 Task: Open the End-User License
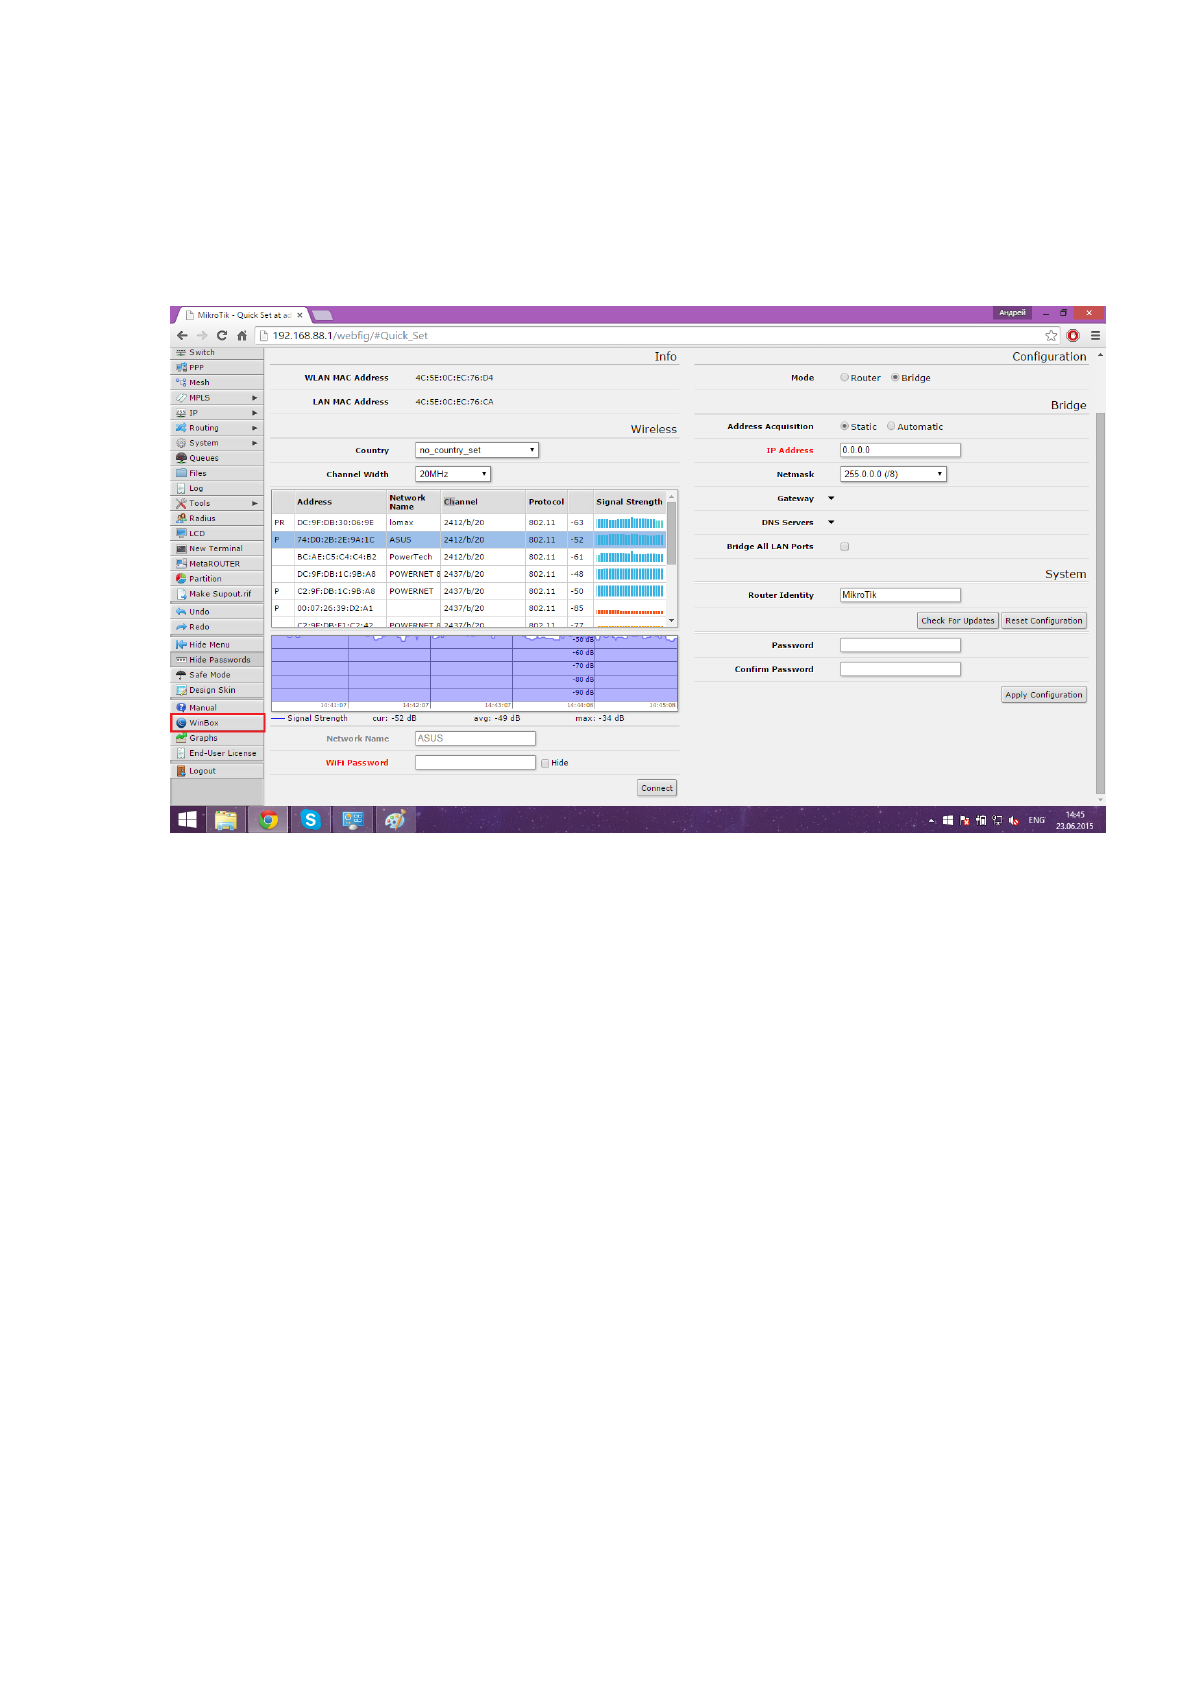[217, 753]
